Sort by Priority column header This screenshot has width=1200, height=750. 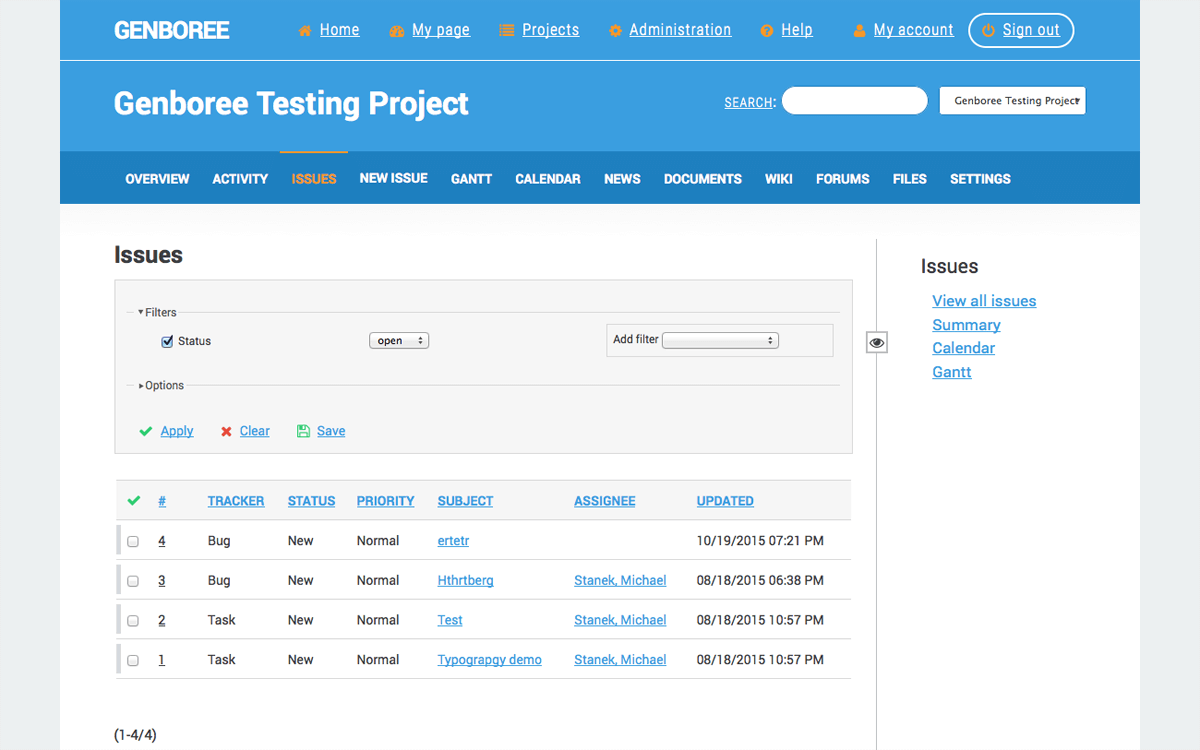coord(385,501)
